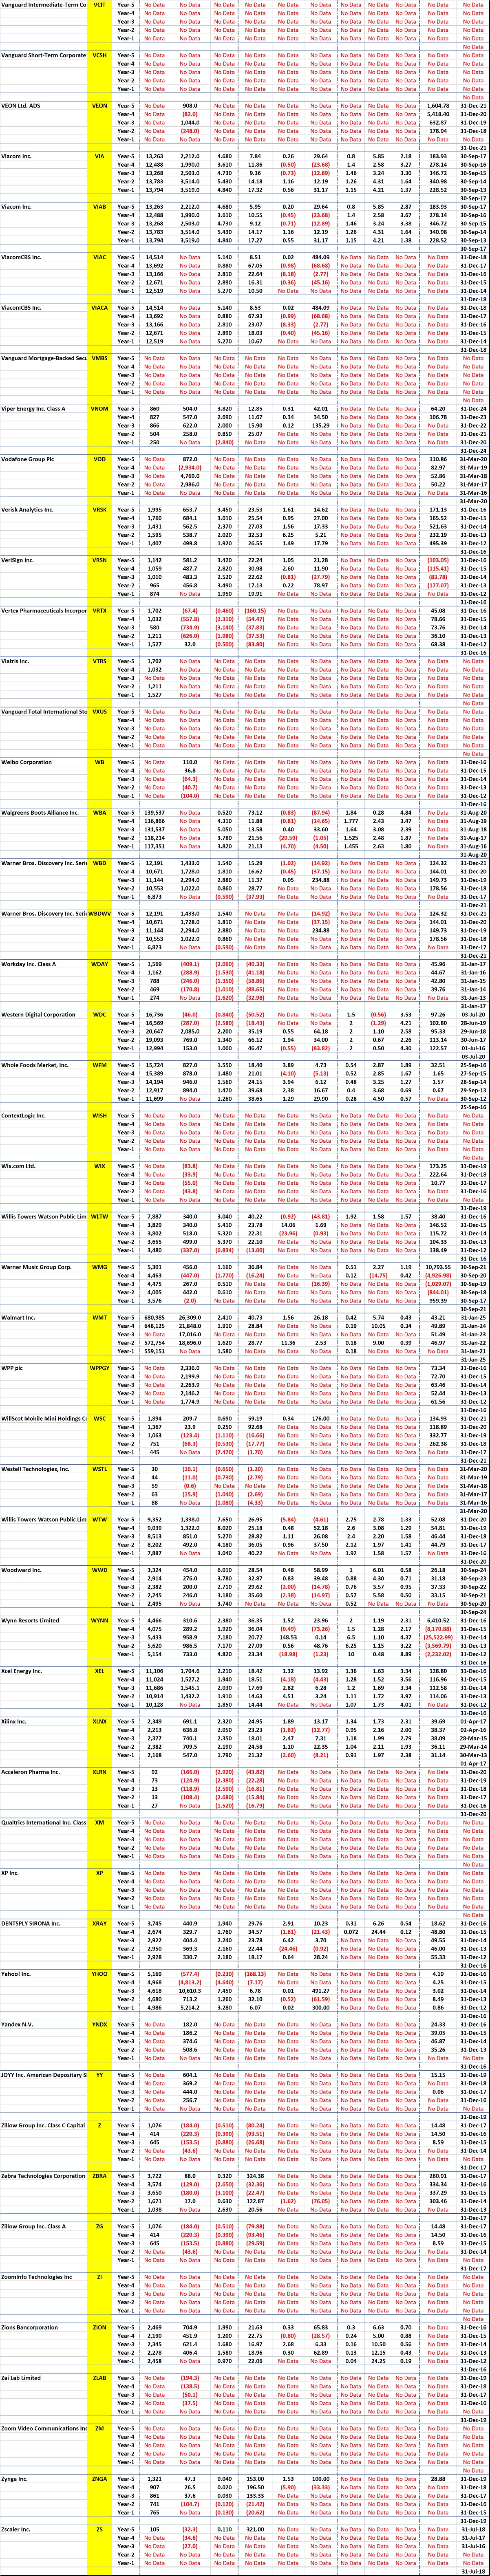Click 'Whole Foods Market, Inc.' cell
The height and width of the screenshot is (2576, 490).
[x=43, y=1064]
